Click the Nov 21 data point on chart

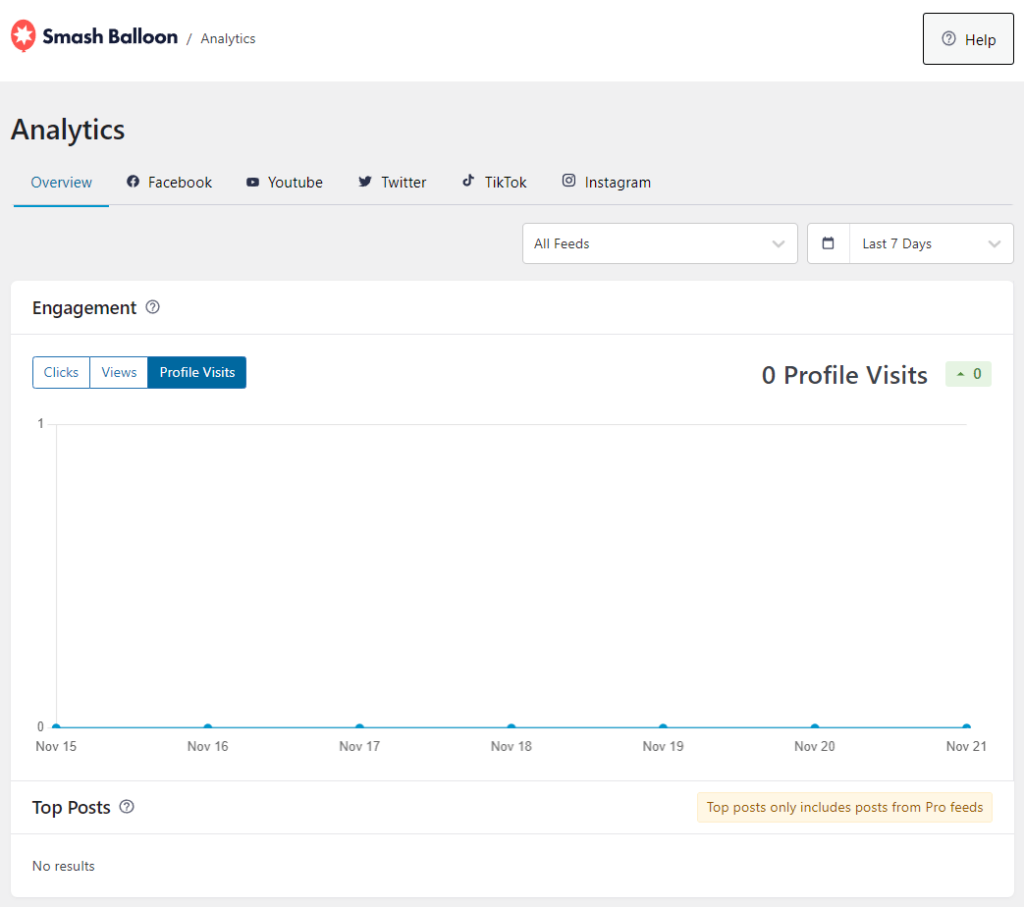click(966, 728)
